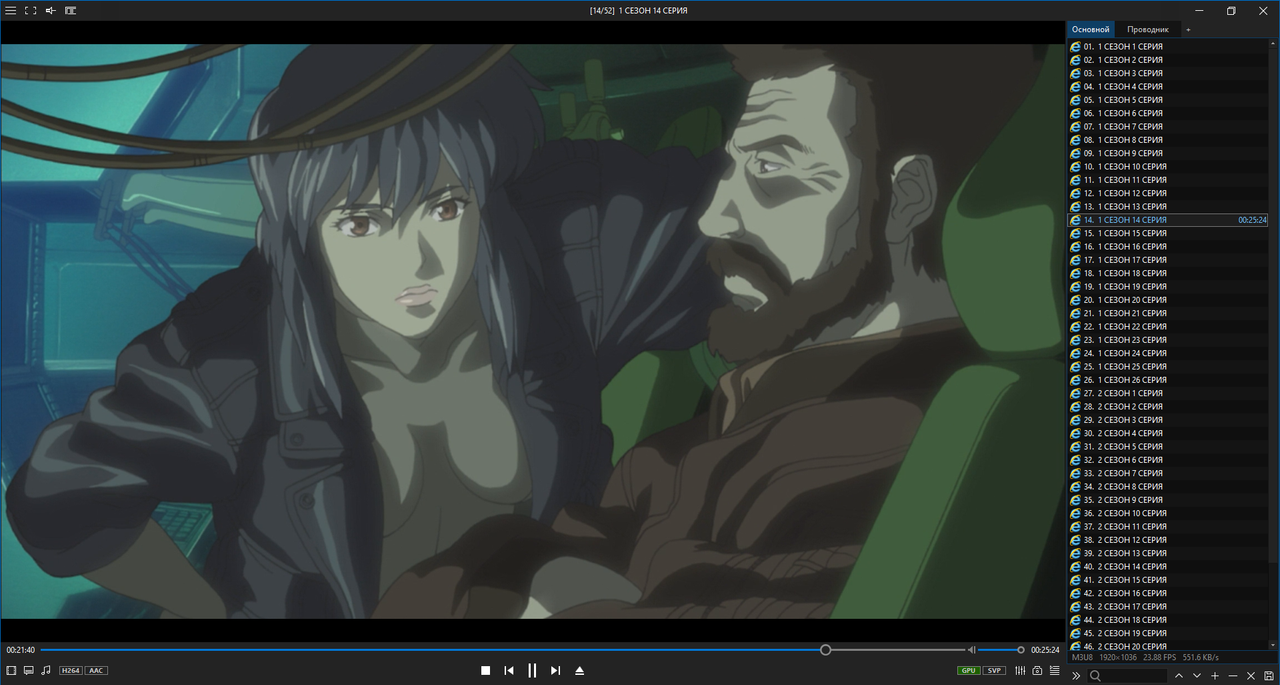Toggle fullscreen mode icon in title bar

point(30,10)
